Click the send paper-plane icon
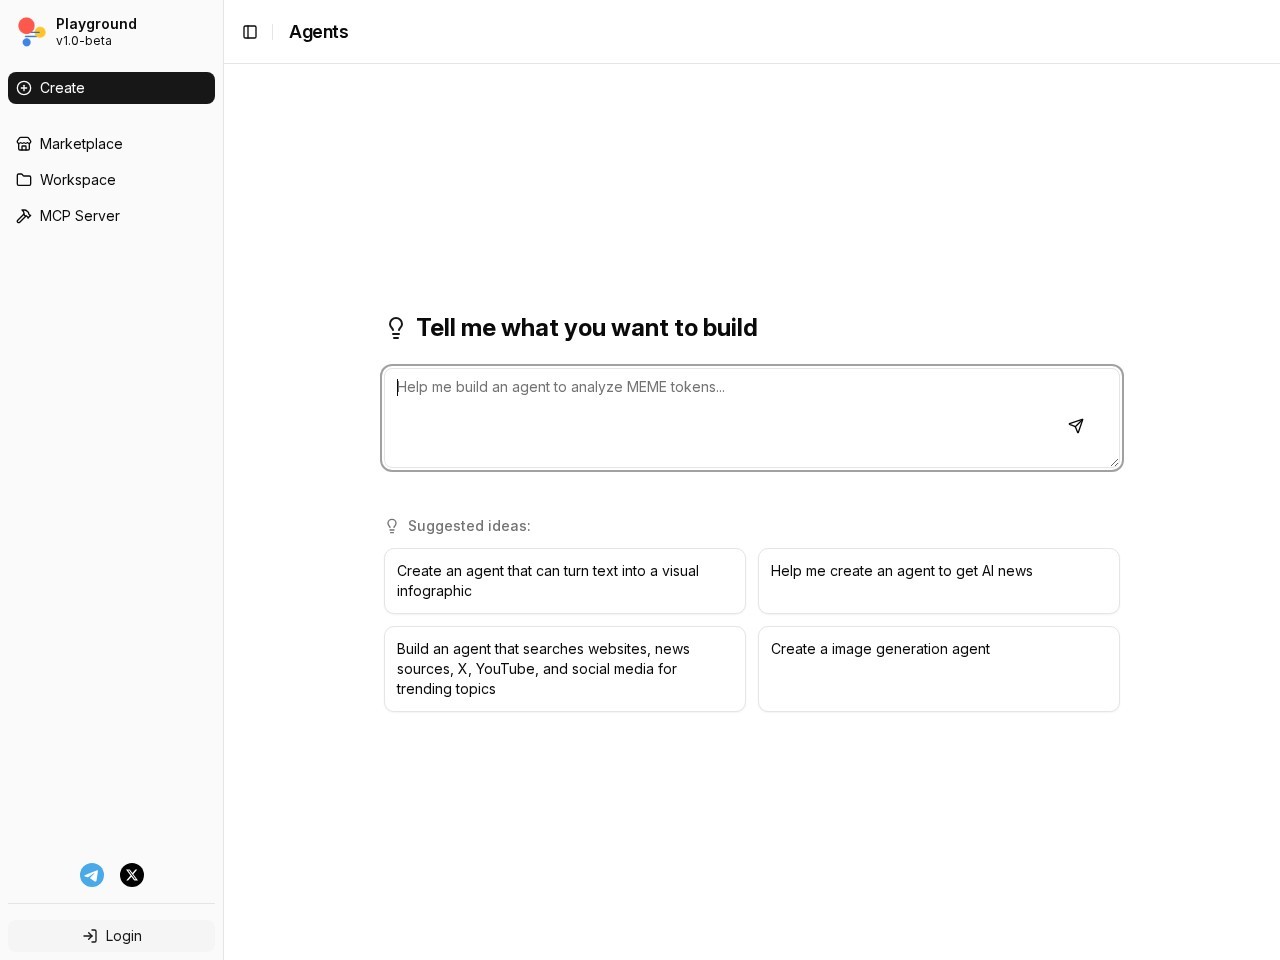 (x=1076, y=426)
